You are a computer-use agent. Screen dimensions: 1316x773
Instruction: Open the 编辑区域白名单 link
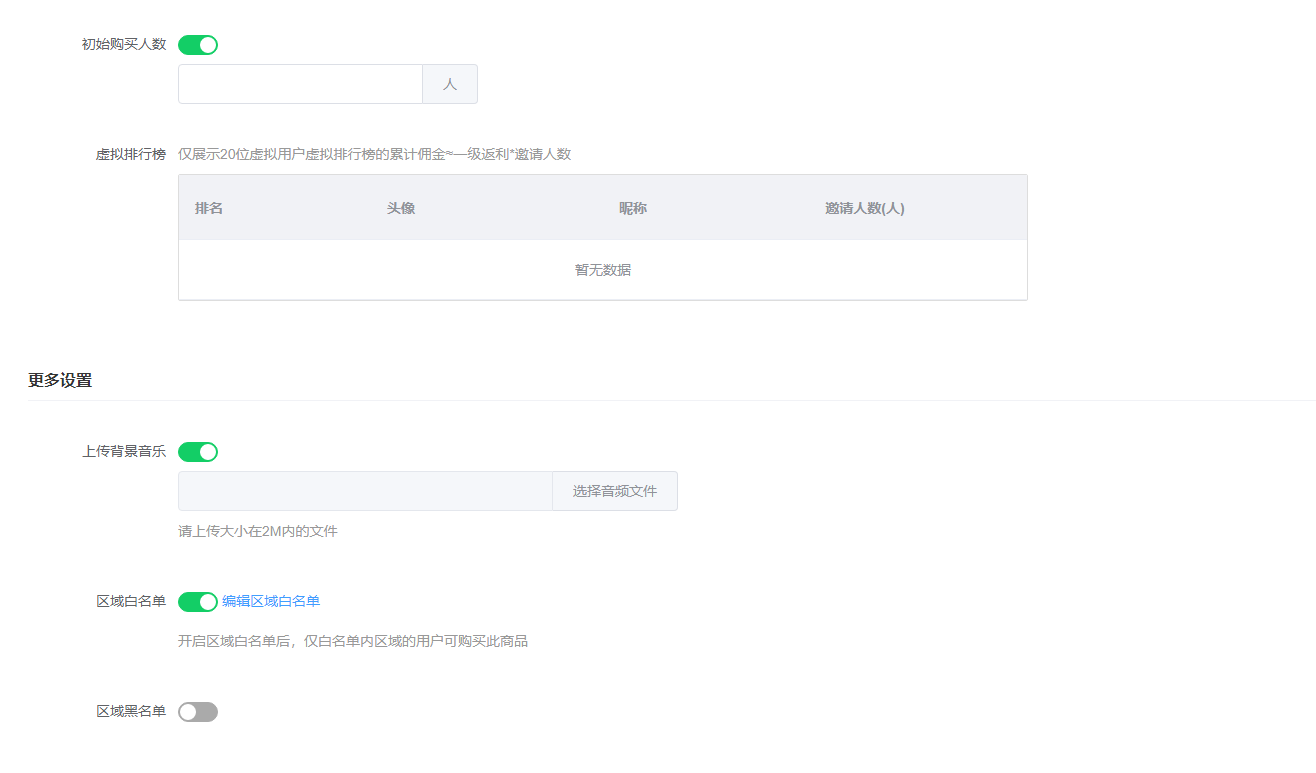(273, 601)
